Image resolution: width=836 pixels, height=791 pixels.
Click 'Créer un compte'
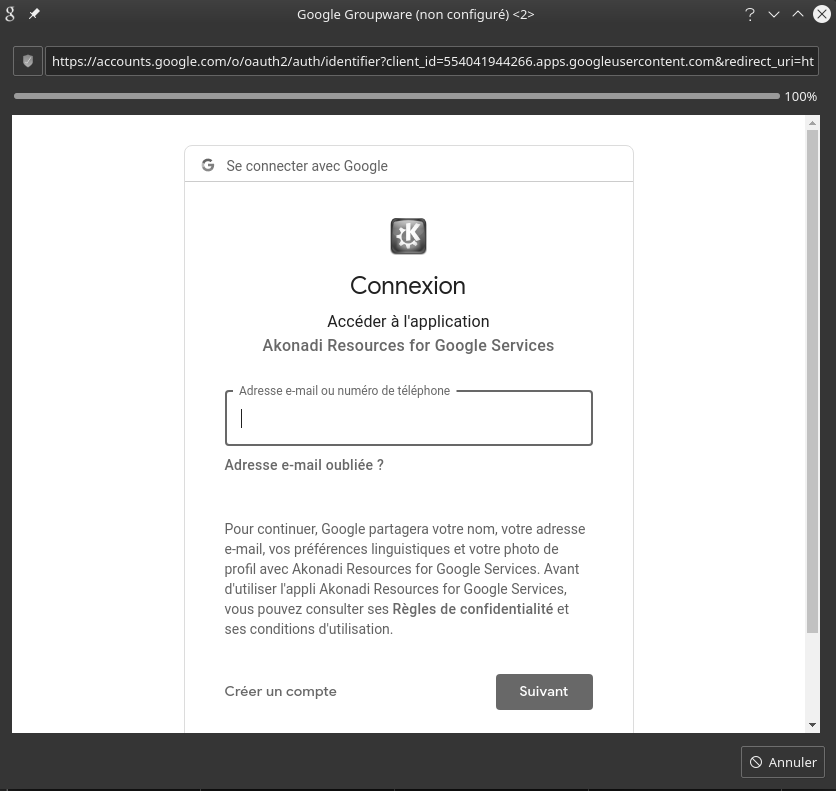pyautogui.click(x=280, y=691)
